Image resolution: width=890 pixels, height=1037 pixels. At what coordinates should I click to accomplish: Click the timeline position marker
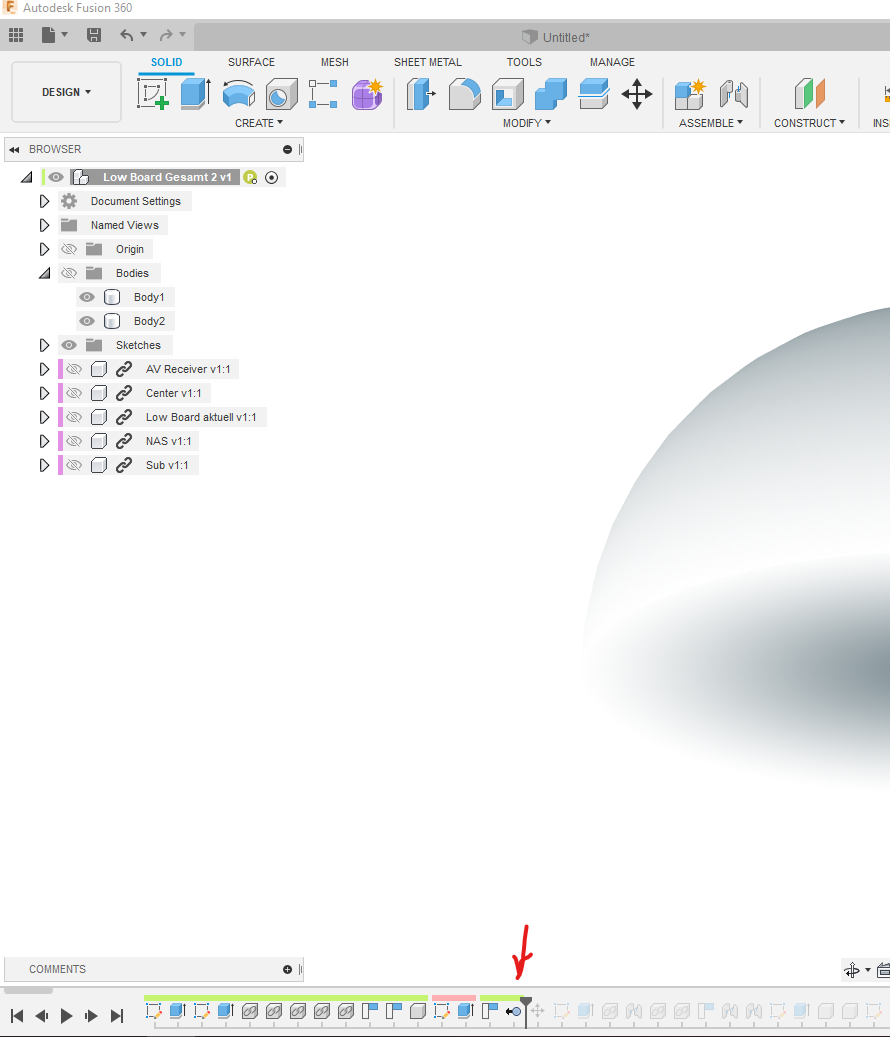tap(526, 1012)
